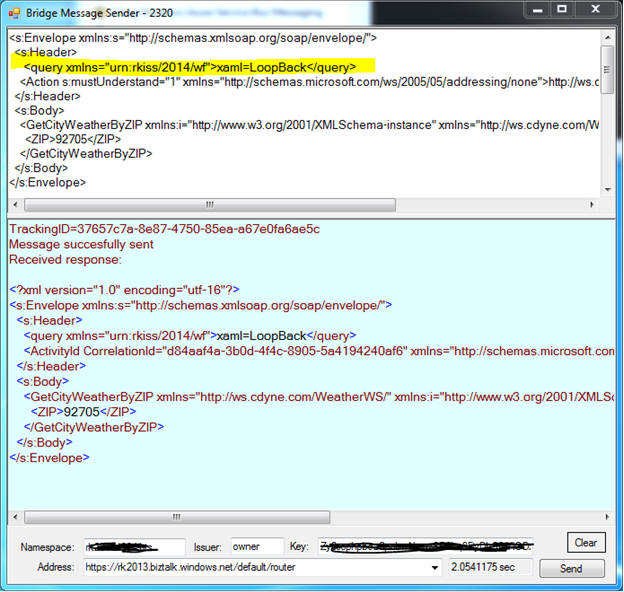This screenshot has height=592, width=624.
Task: Click request pane vertical scrollbar thumb
Action: [607, 70]
